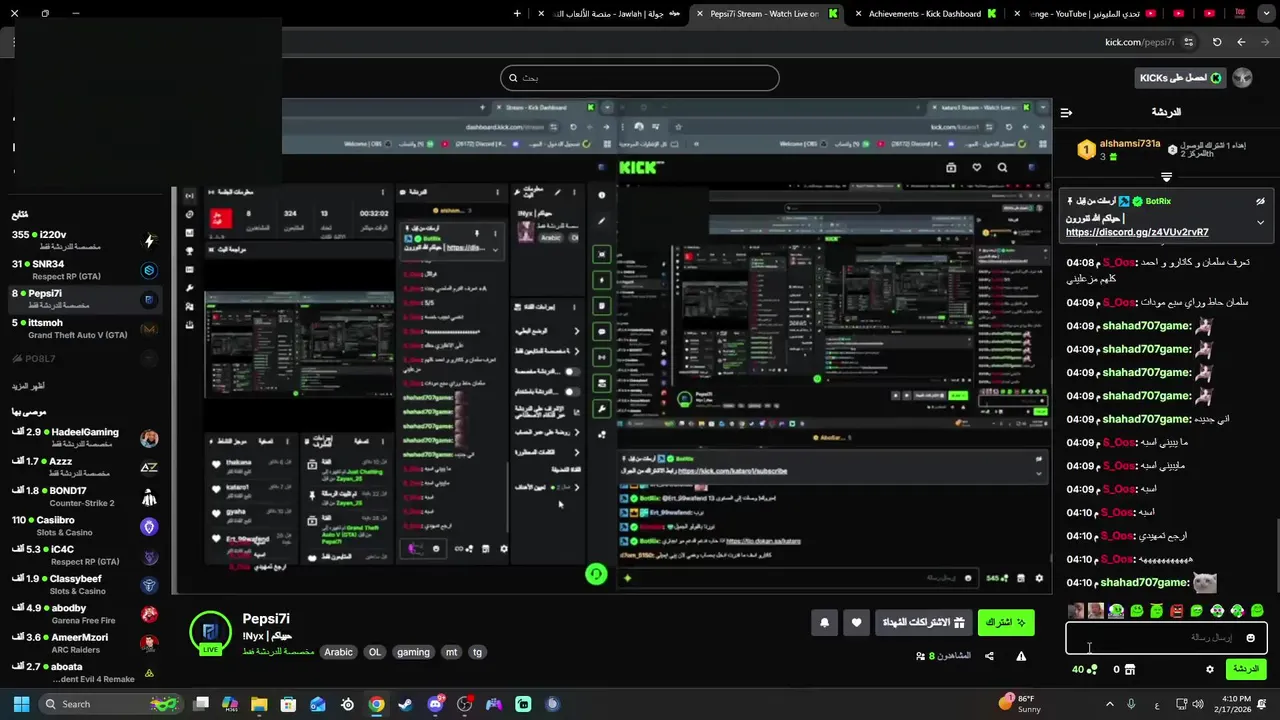Open Windows Start menu
This screenshot has height=720, width=1280.
[21, 704]
